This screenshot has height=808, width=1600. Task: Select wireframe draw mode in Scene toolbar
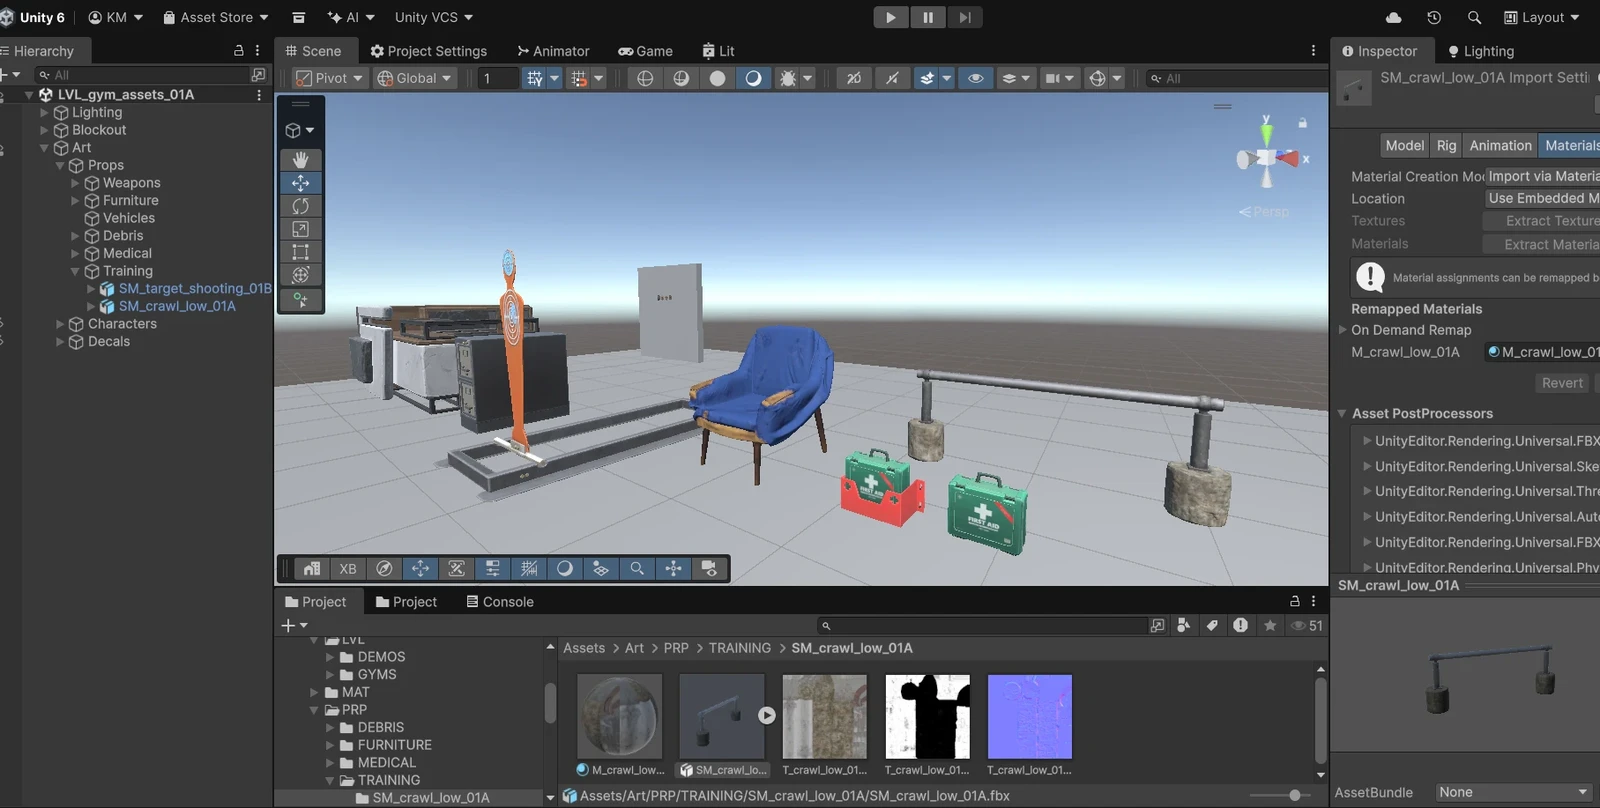coord(645,78)
